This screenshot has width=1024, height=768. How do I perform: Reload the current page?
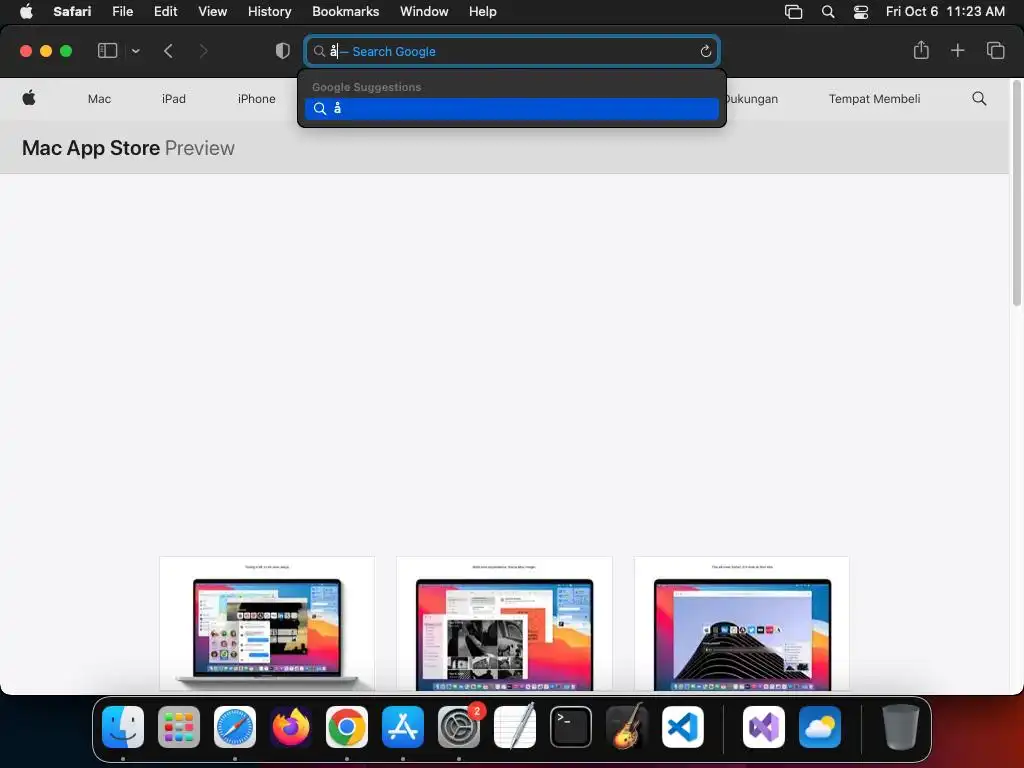pyautogui.click(x=705, y=51)
